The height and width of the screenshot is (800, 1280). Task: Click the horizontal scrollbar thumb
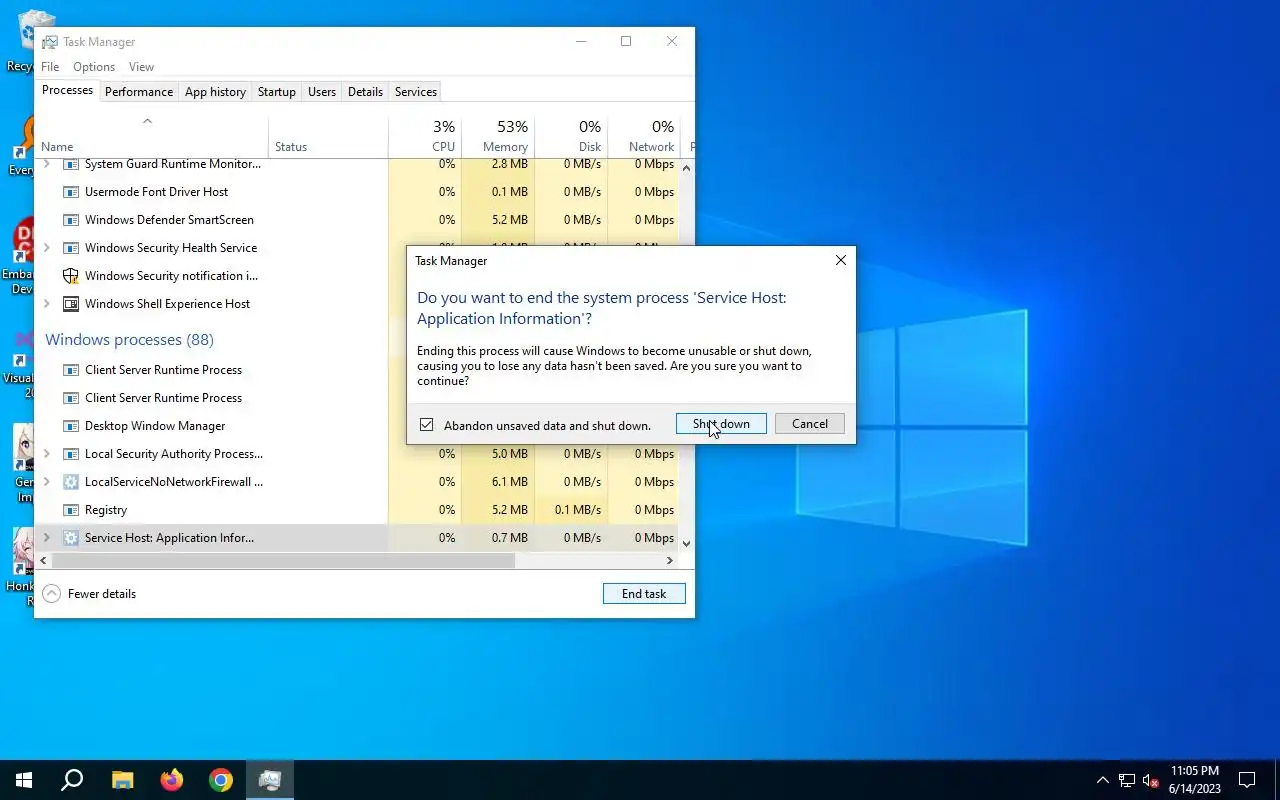(283, 561)
